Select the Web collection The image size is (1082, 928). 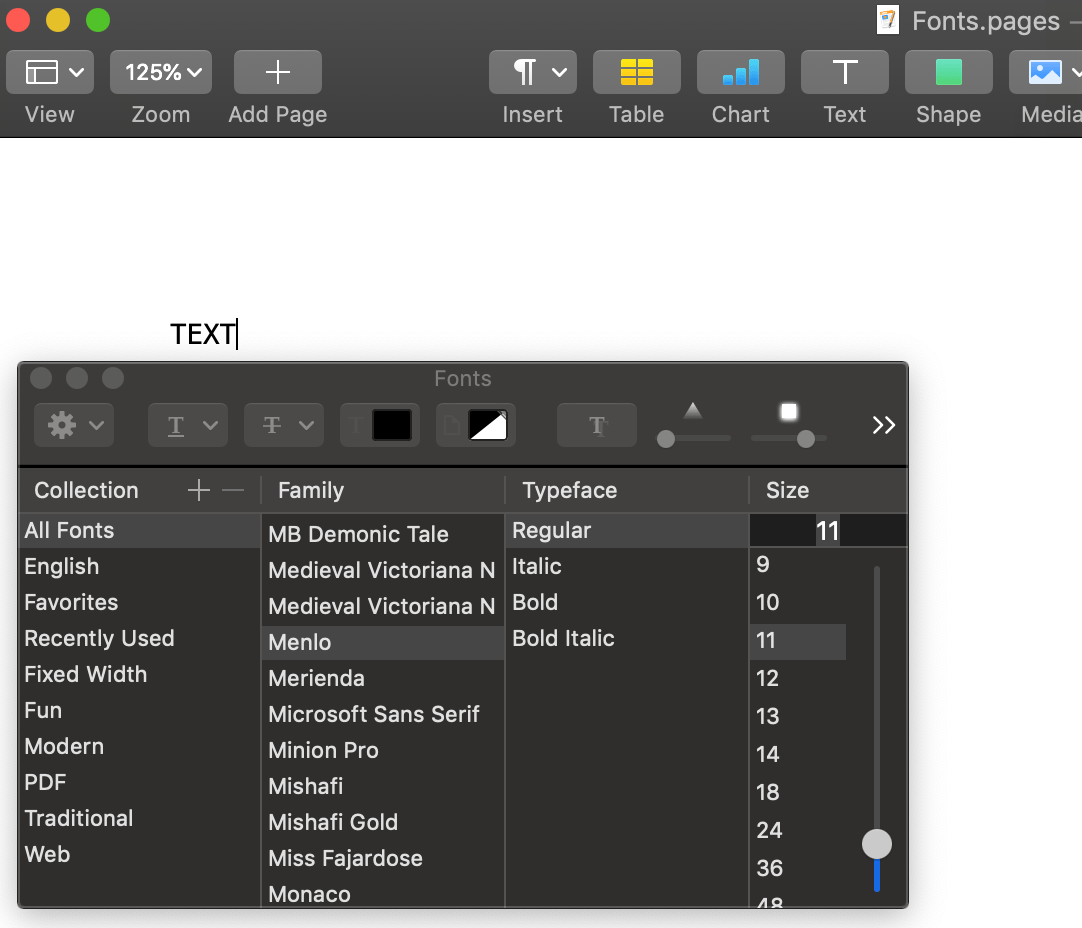coord(139,854)
